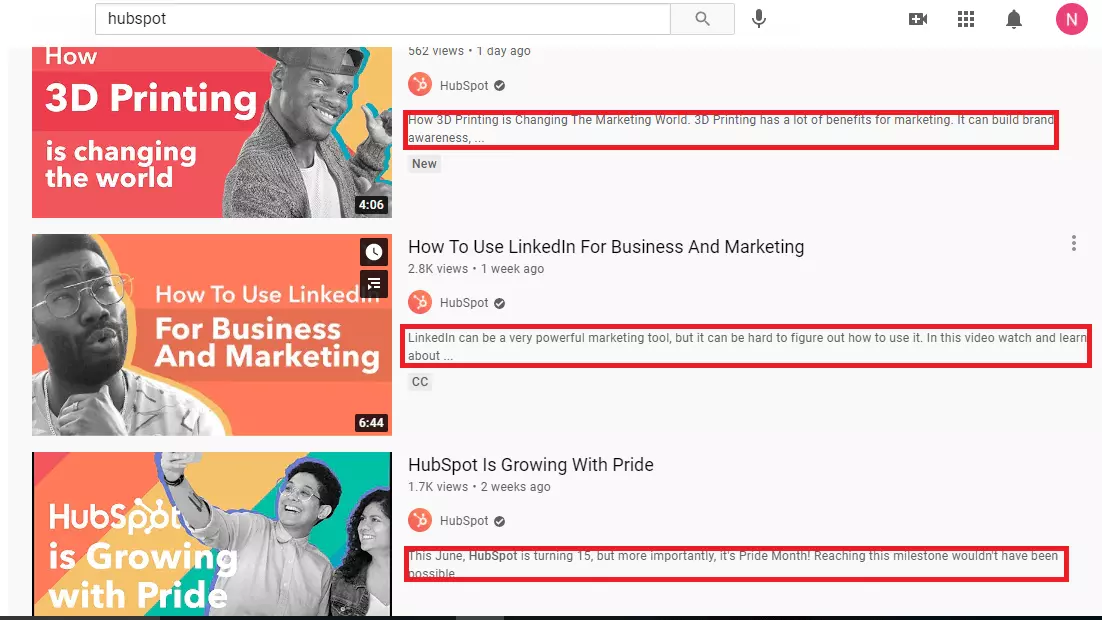This screenshot has height=620, width=1102.
Task: Click the CC badge under LinkedIn video
Action: [x=420, y=382]
